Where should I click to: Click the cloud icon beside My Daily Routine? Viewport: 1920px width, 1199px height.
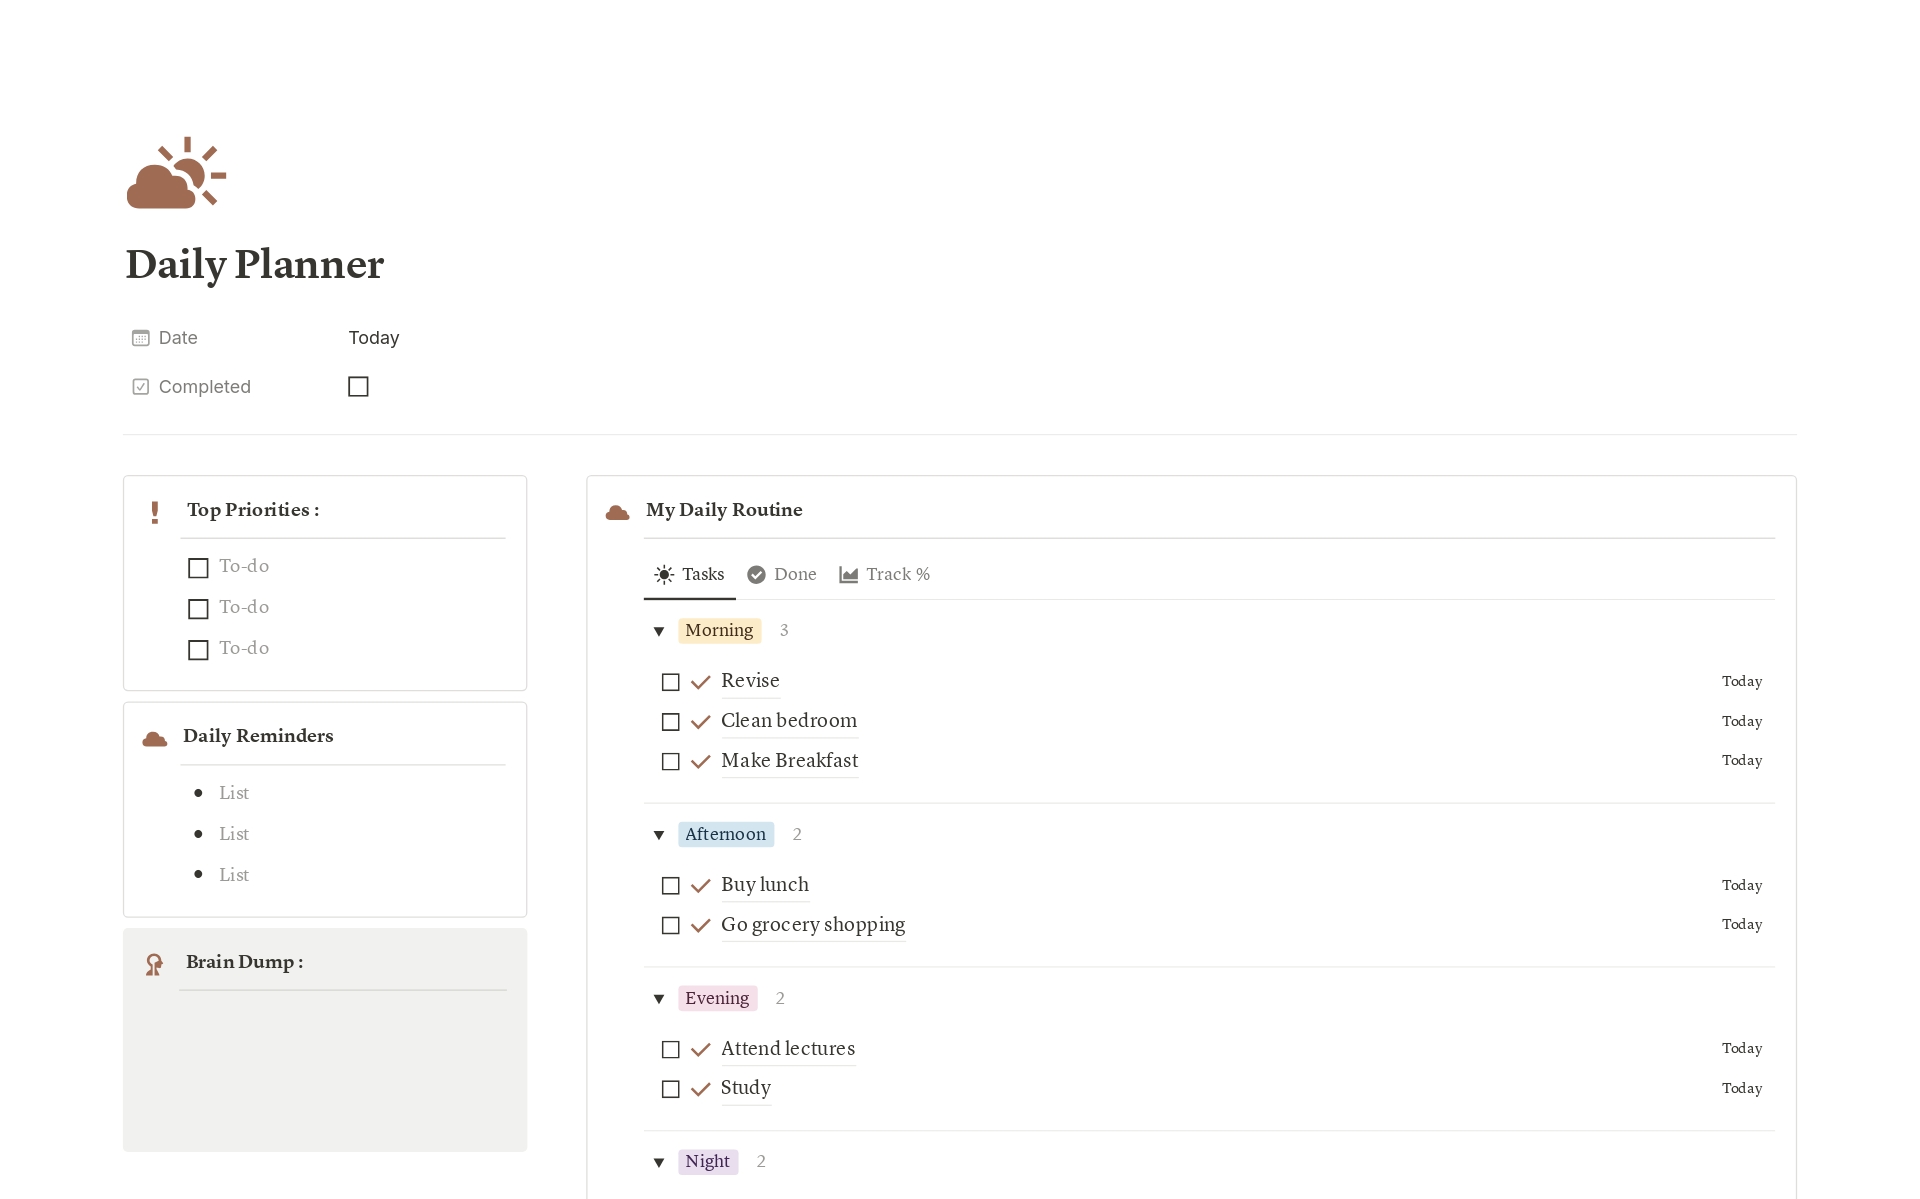click(x=617, y=511)
